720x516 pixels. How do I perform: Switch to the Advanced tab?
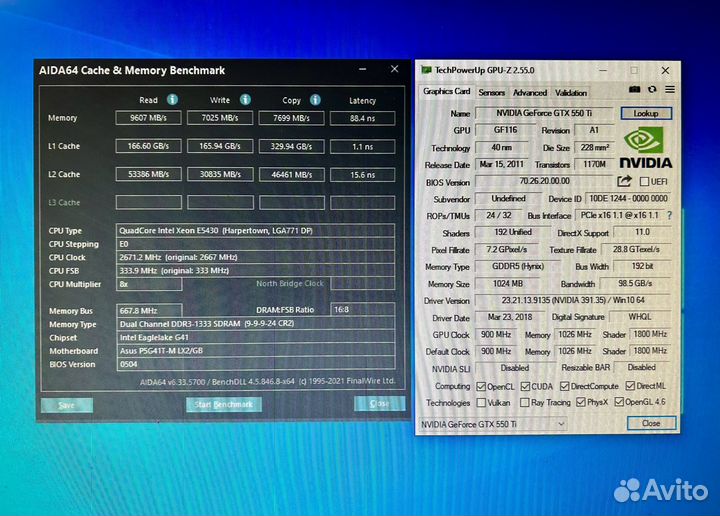(x=530, y=93)
